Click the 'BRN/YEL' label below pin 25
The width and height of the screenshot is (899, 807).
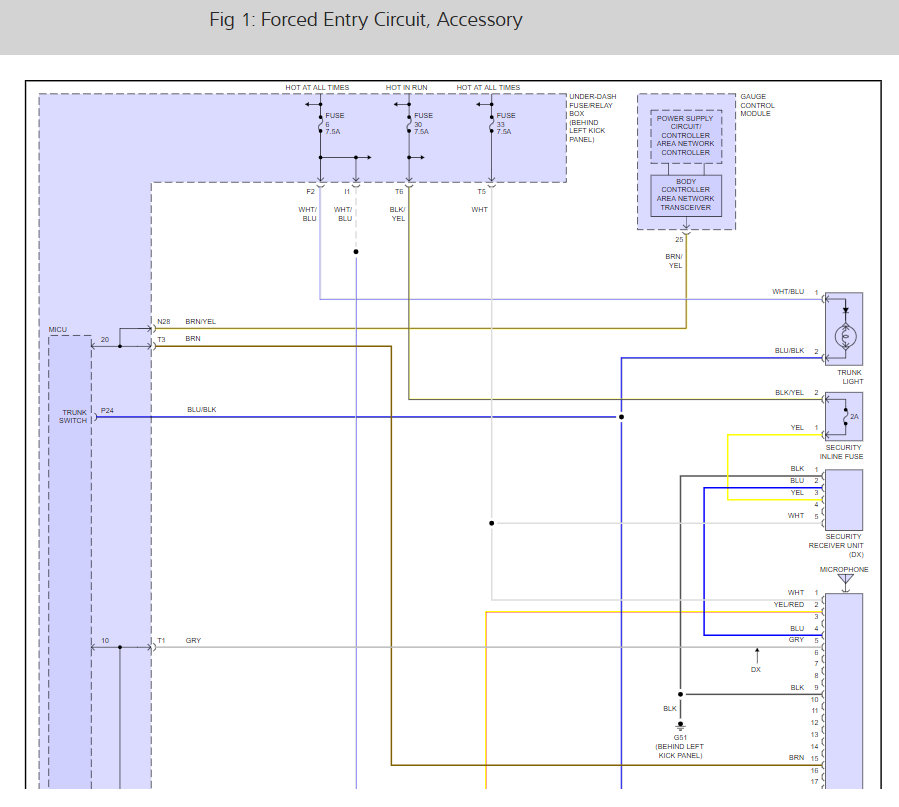click(x=674, y=261)
